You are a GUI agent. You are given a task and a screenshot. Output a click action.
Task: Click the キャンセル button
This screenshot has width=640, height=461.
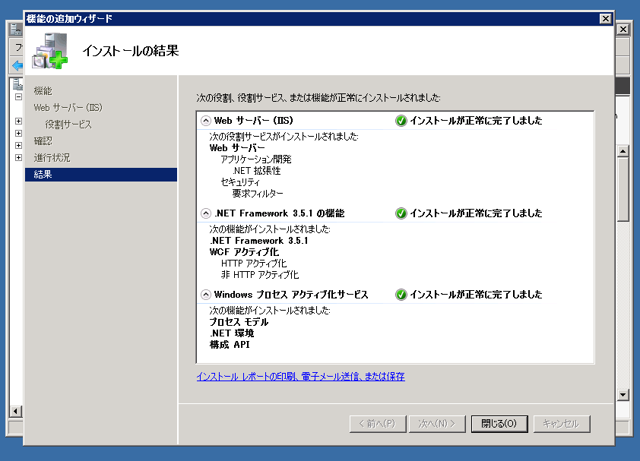(x=561, y=423)
